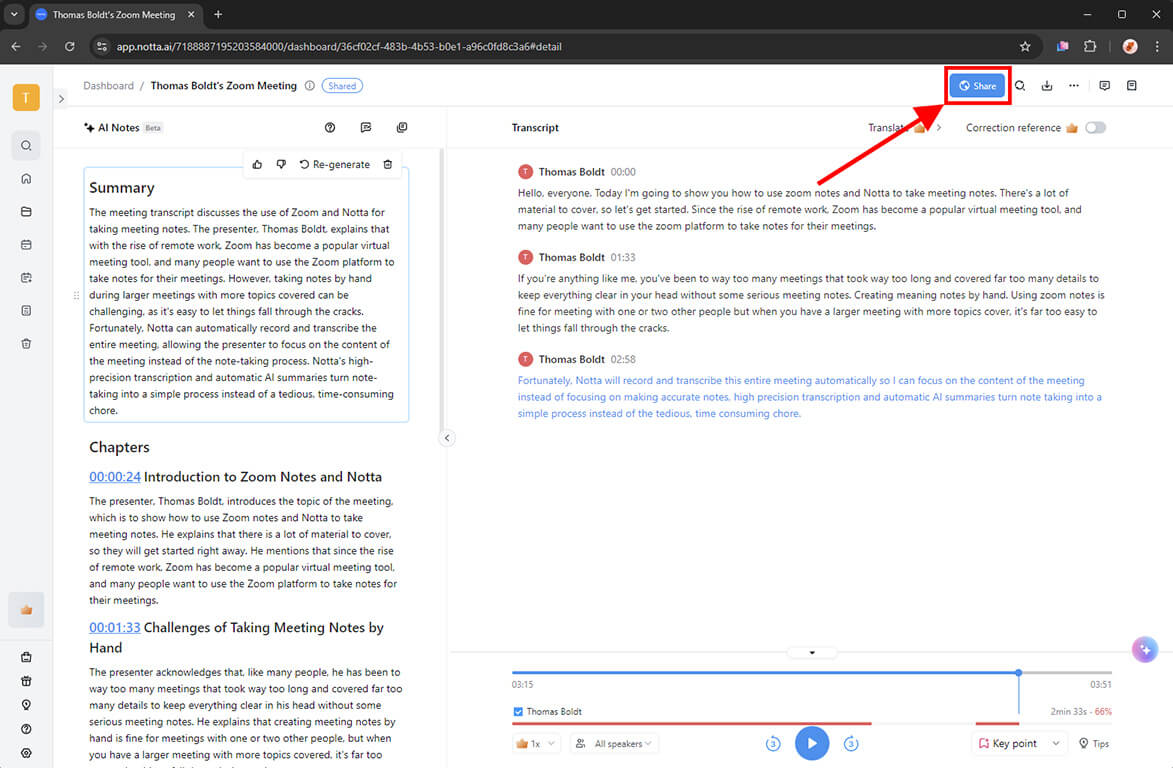Click the Shared status badge
Viewport: 1173px width, 768px height.
pyautogui.click(x=342, y=86)
